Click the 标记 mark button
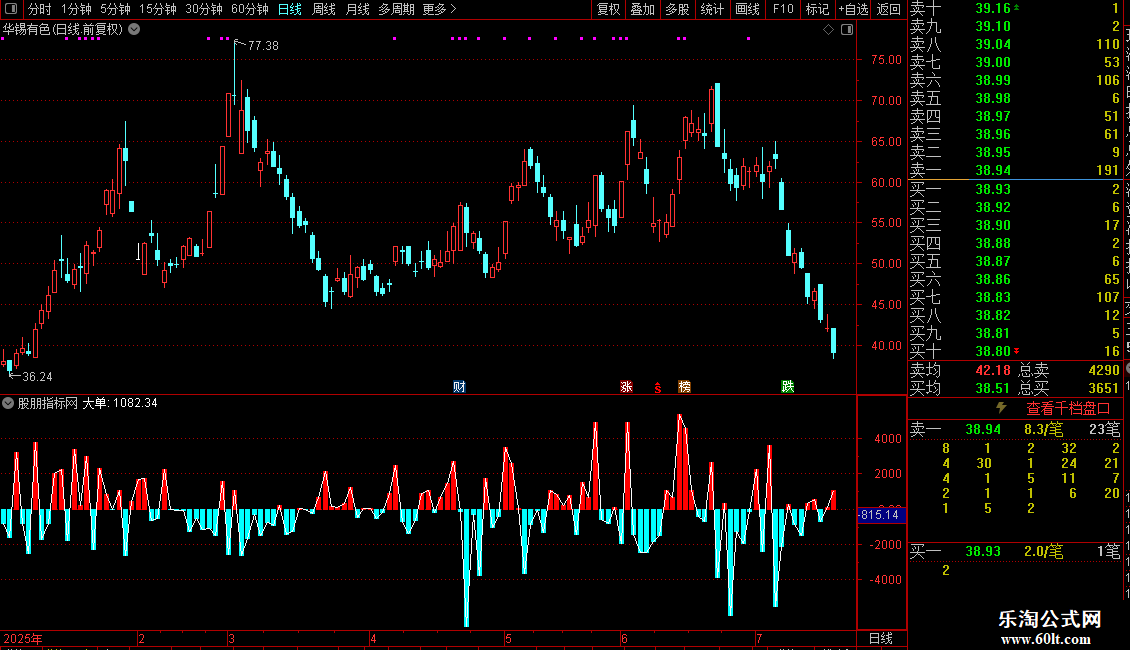 coord(817,9)
